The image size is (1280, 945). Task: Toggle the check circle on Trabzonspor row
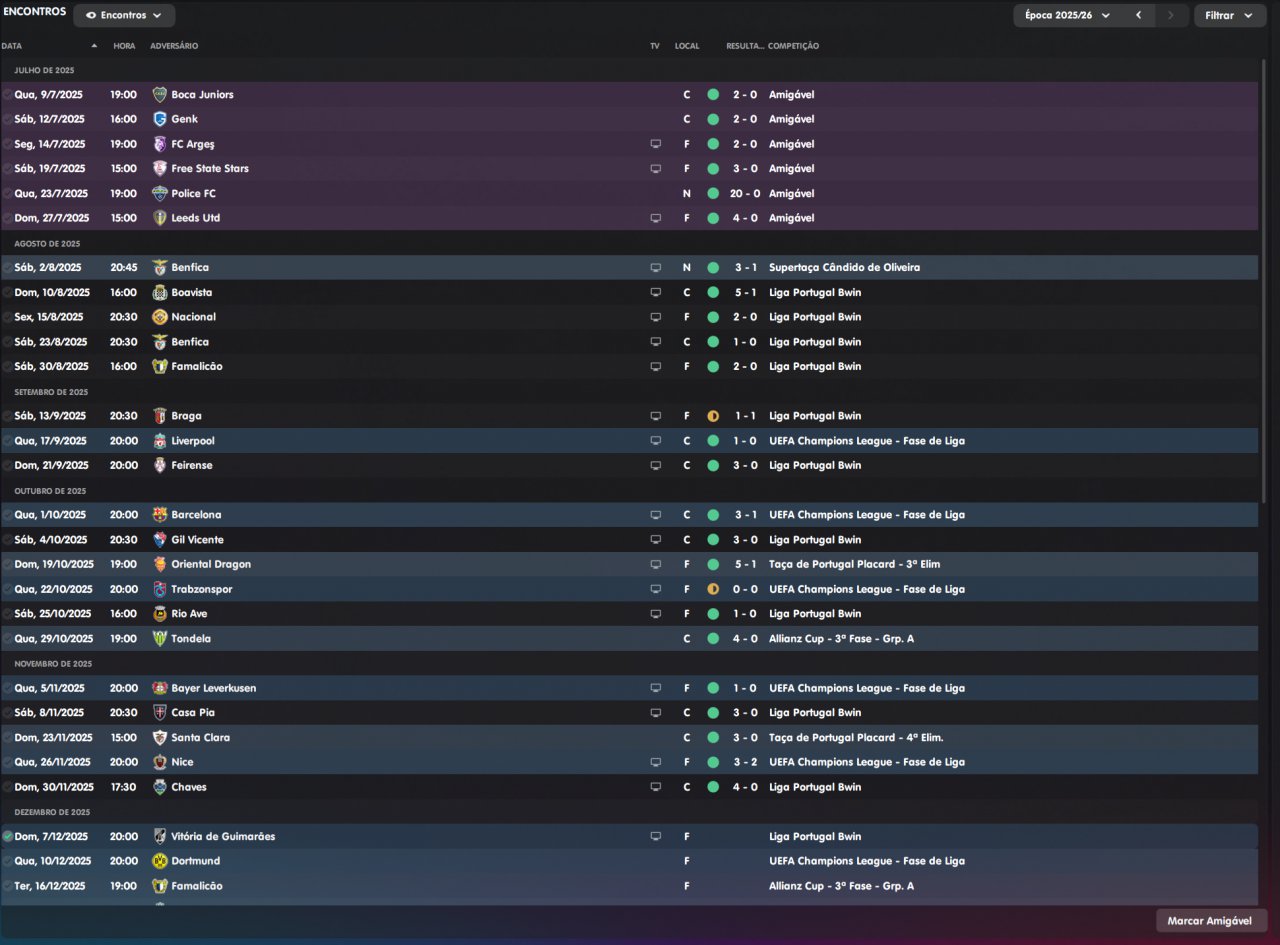[8, 589]
